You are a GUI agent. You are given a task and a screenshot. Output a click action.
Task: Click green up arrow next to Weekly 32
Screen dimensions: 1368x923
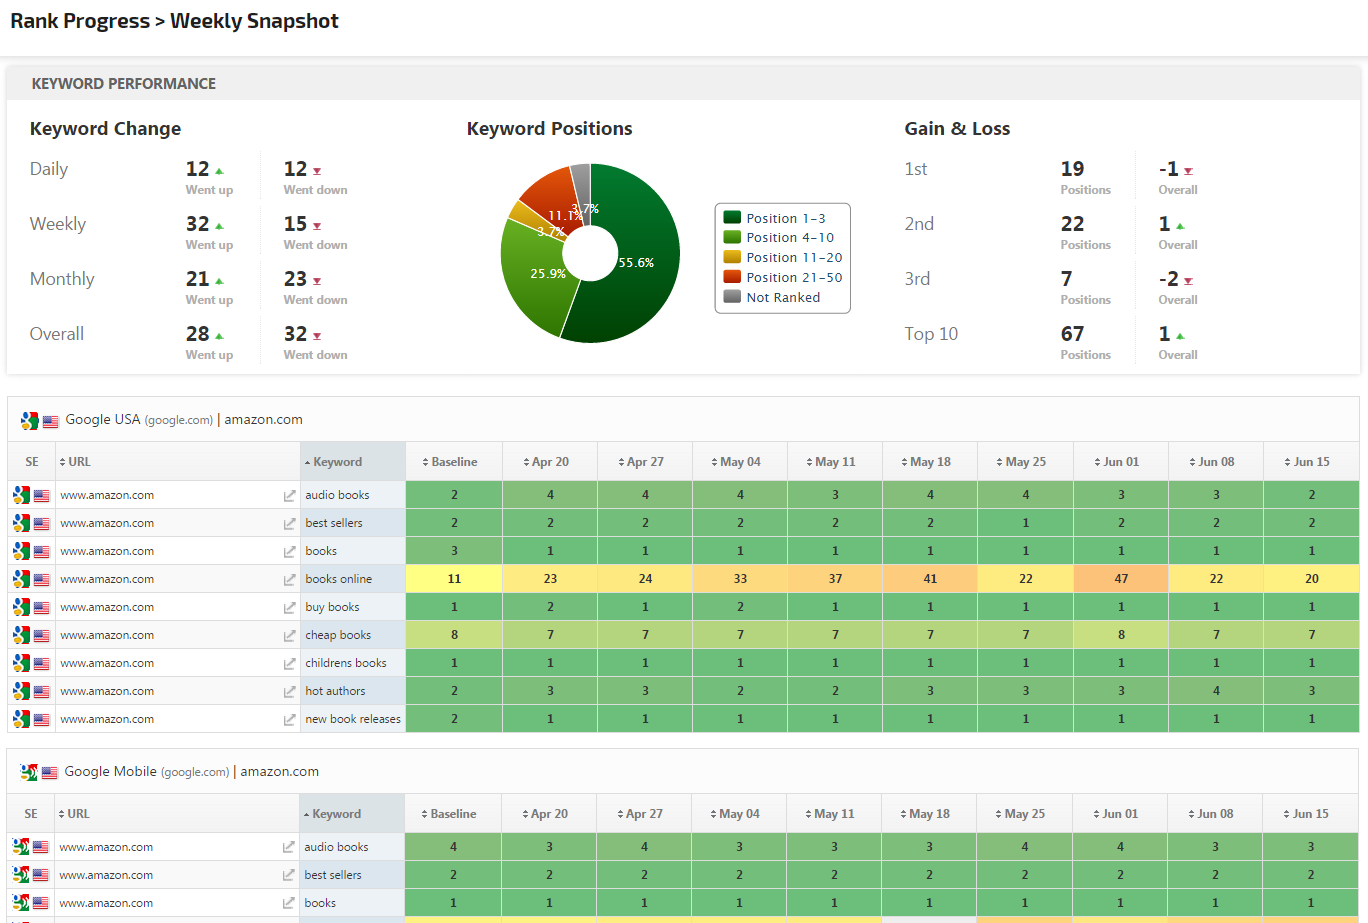point(219,226)
